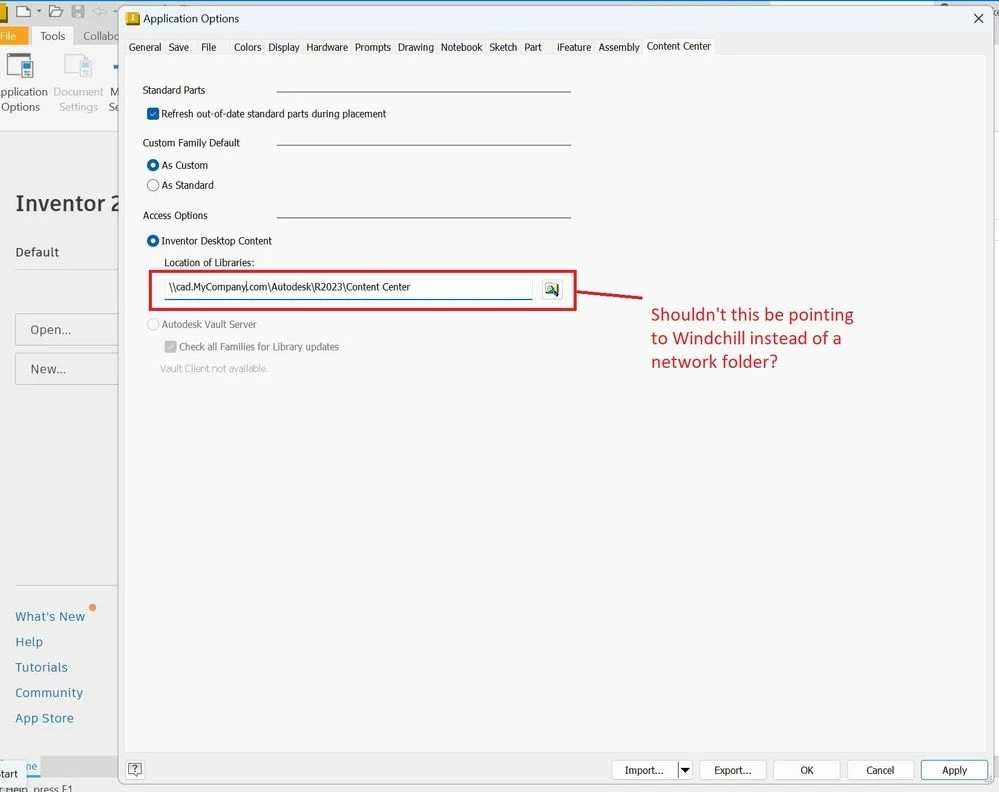Click the Apply button

953,769
